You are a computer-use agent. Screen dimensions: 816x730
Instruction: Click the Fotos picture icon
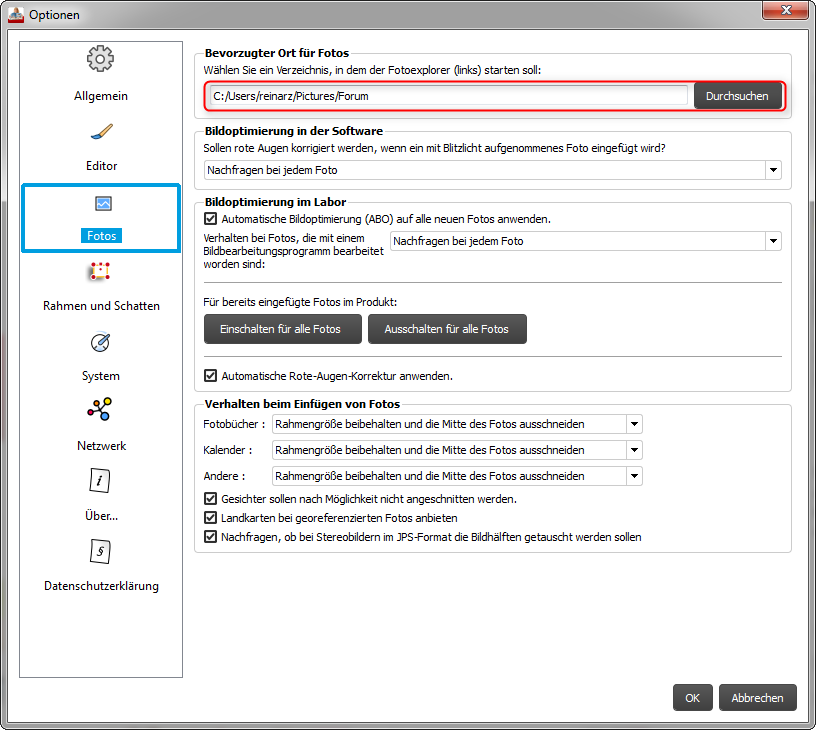(x=101, y=204)
